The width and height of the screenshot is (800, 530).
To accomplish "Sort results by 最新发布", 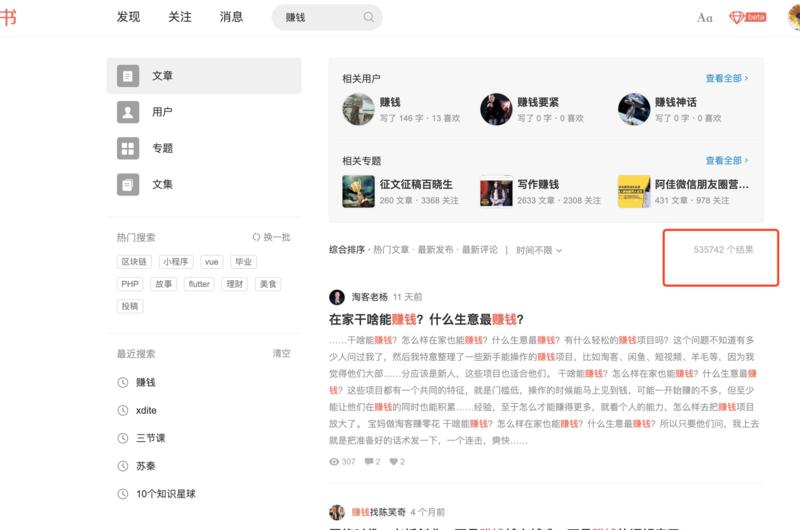I will [435, 250].
